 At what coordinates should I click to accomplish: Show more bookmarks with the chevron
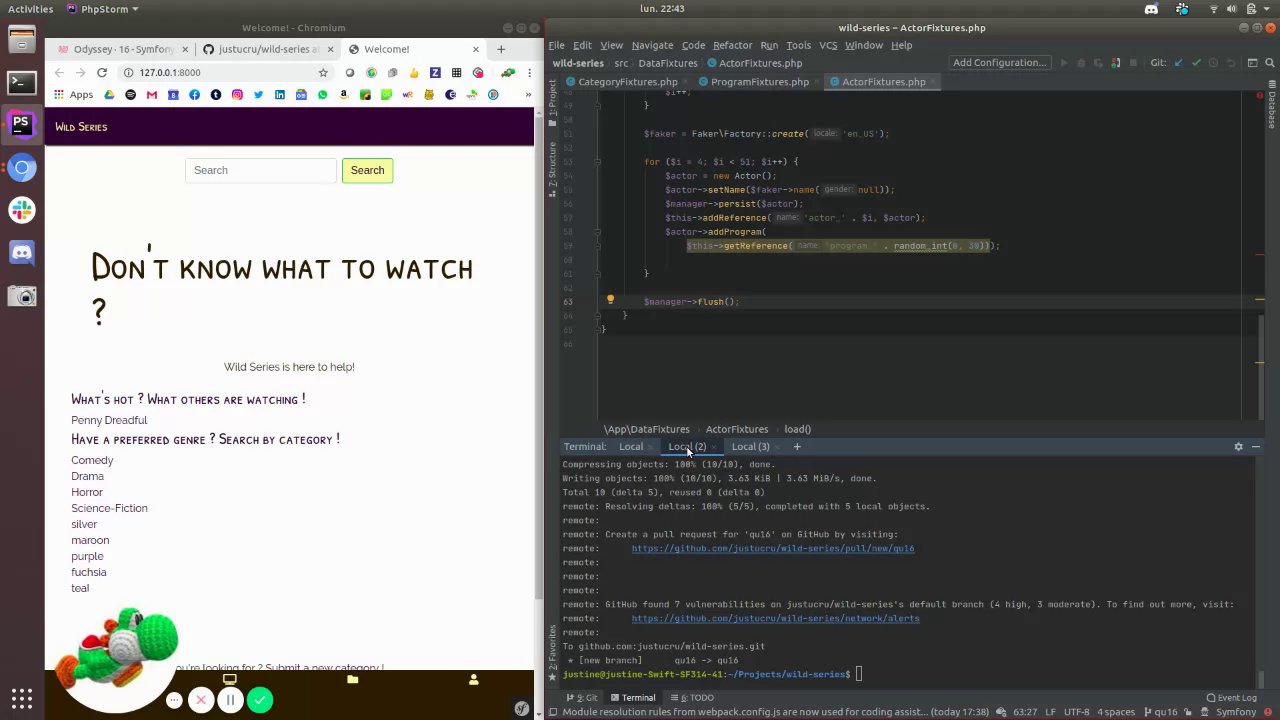530,95
